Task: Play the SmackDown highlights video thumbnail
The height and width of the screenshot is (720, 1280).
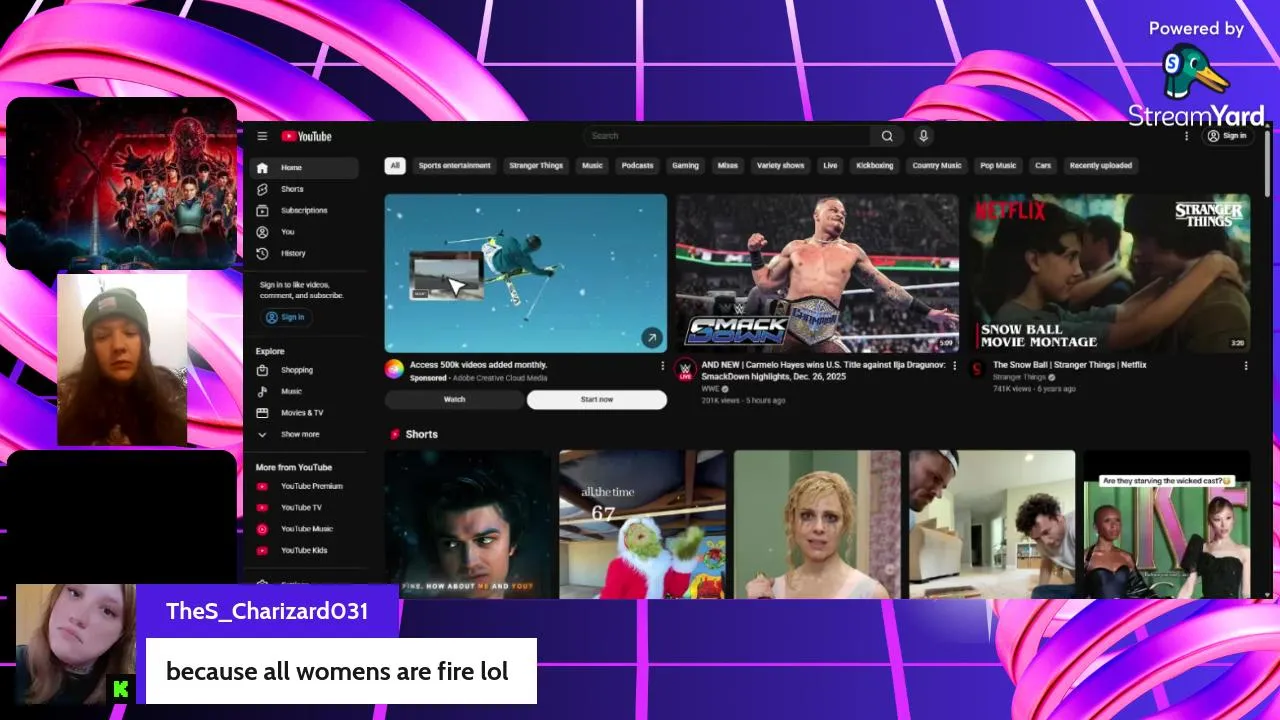Action: [817, 273]
